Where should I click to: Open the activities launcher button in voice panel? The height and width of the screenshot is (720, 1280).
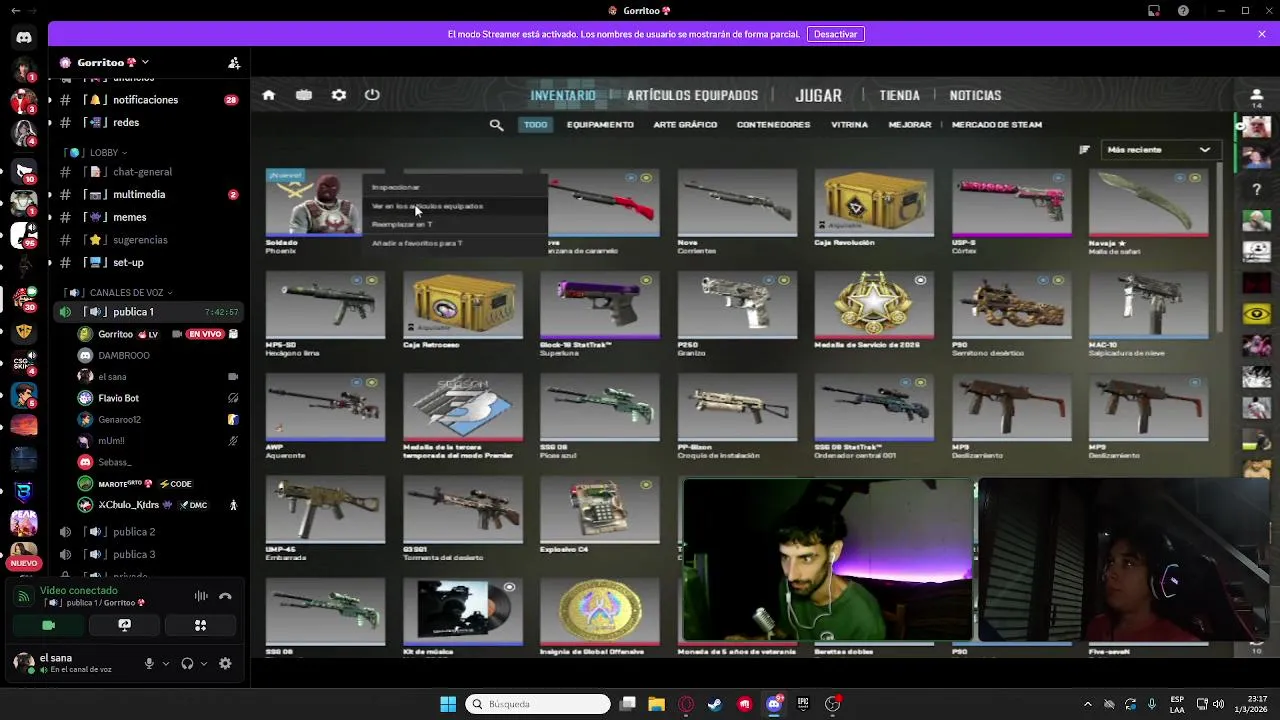[200, 625]
